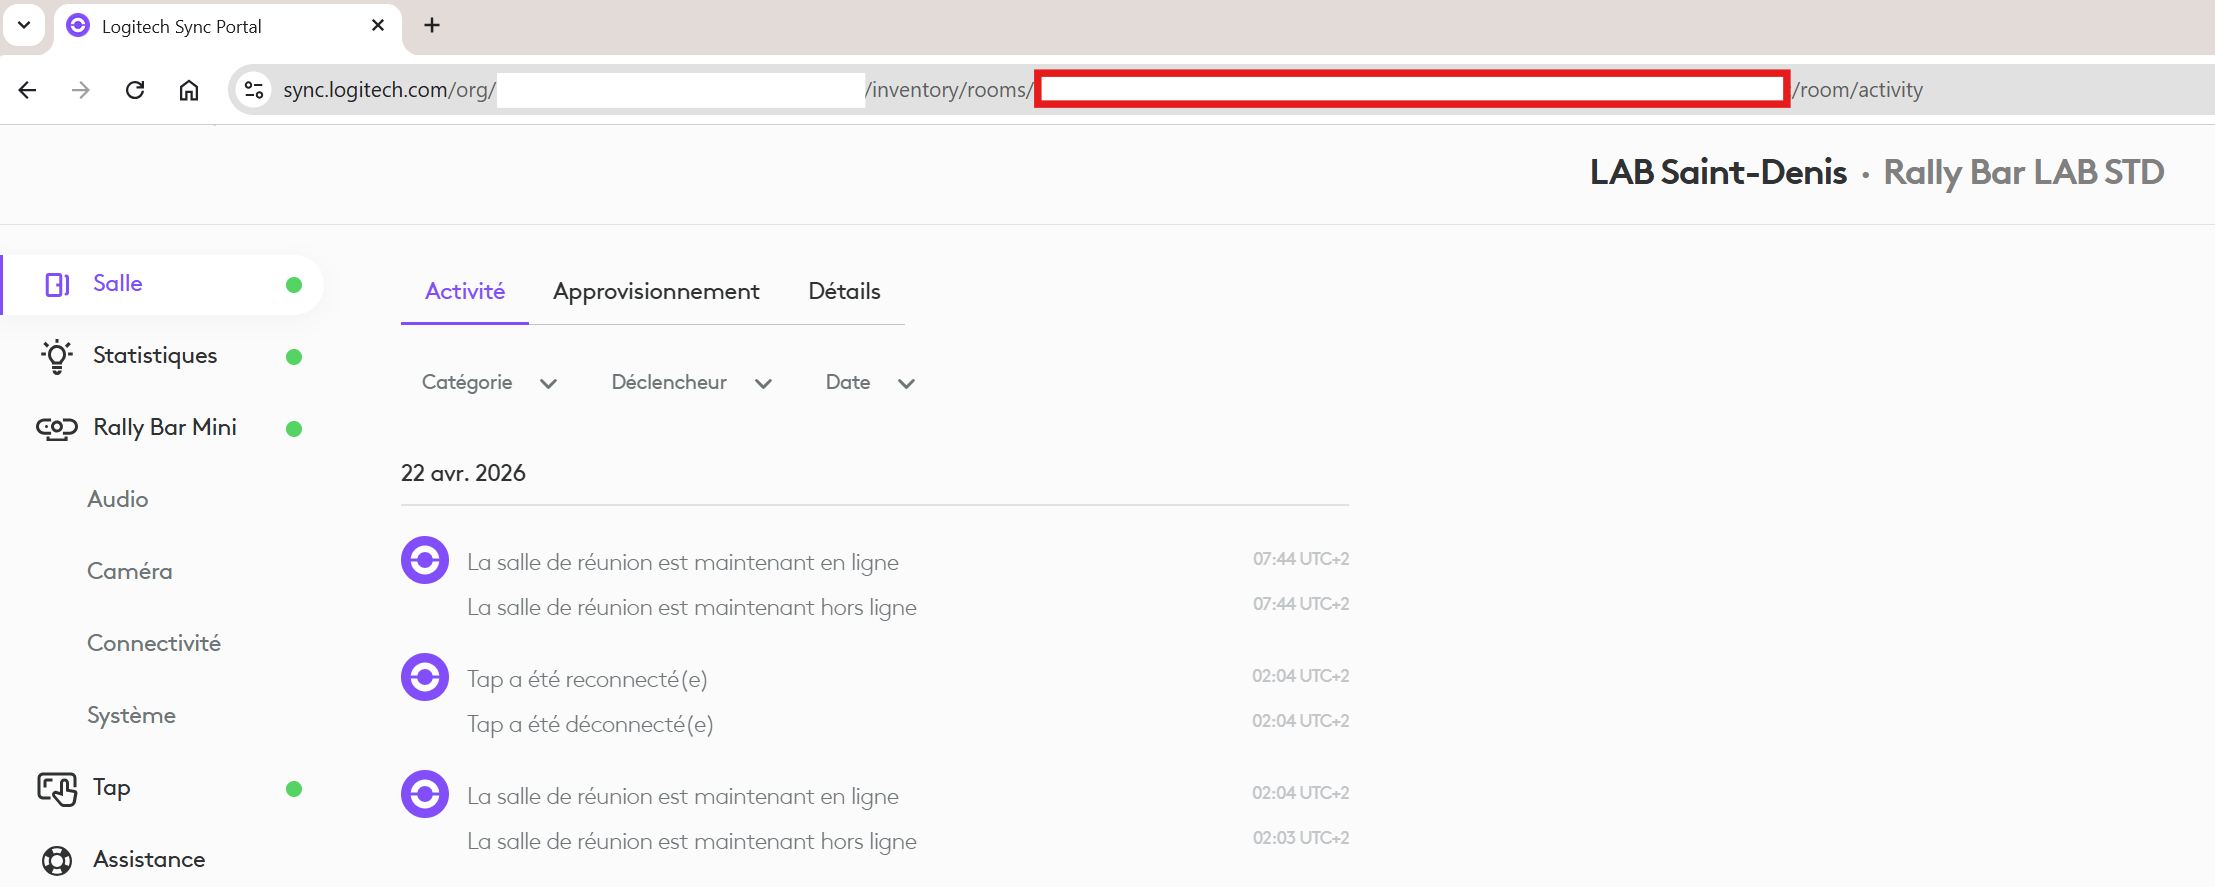Open the Salle sidebar item
The image size is (2215, 887).
click(x=162, y=285)
